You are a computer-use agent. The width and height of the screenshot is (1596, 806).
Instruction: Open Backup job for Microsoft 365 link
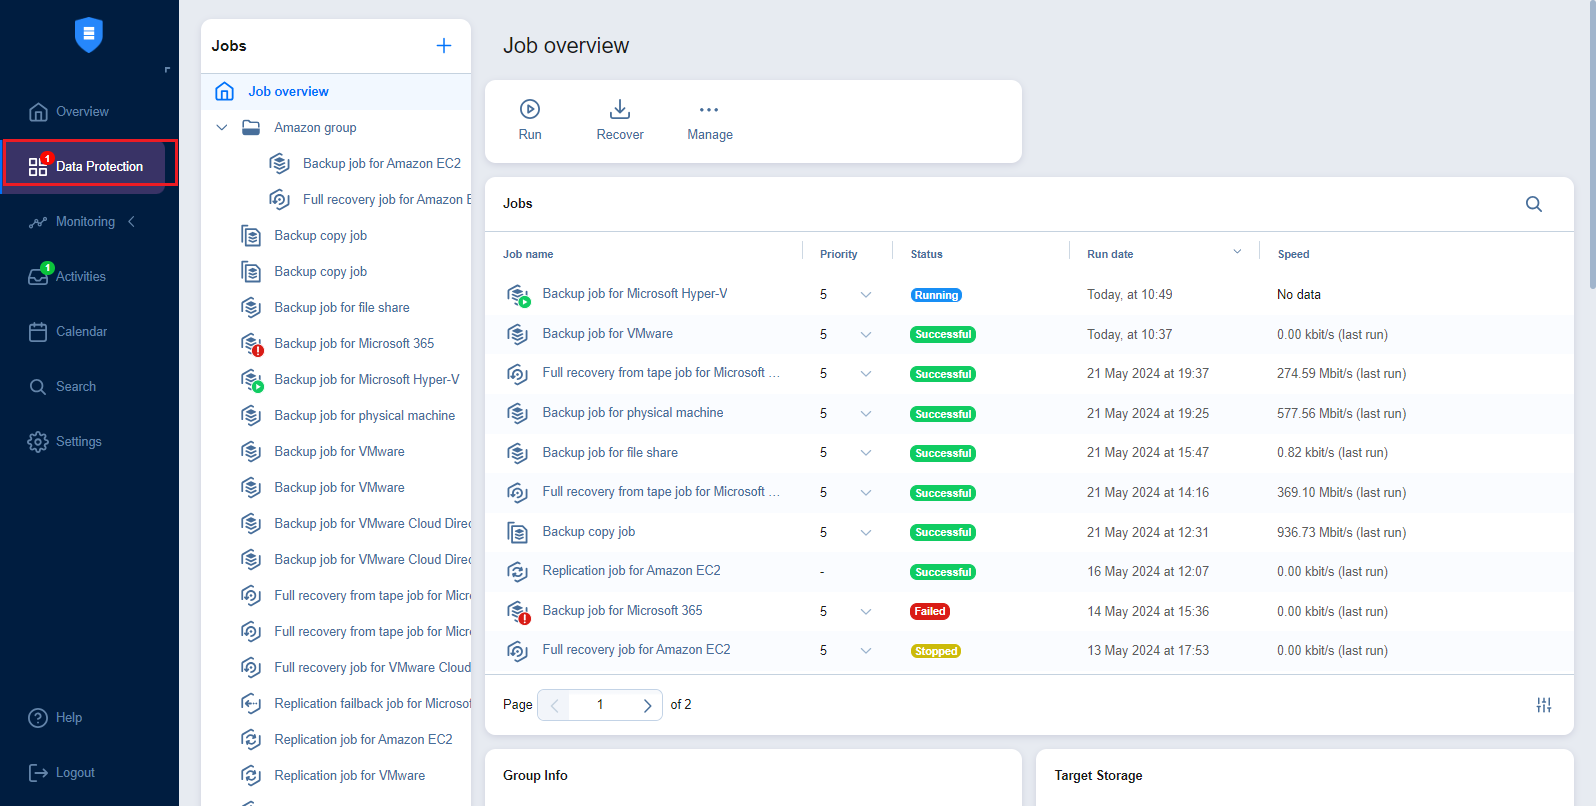[x=622, y=611]
